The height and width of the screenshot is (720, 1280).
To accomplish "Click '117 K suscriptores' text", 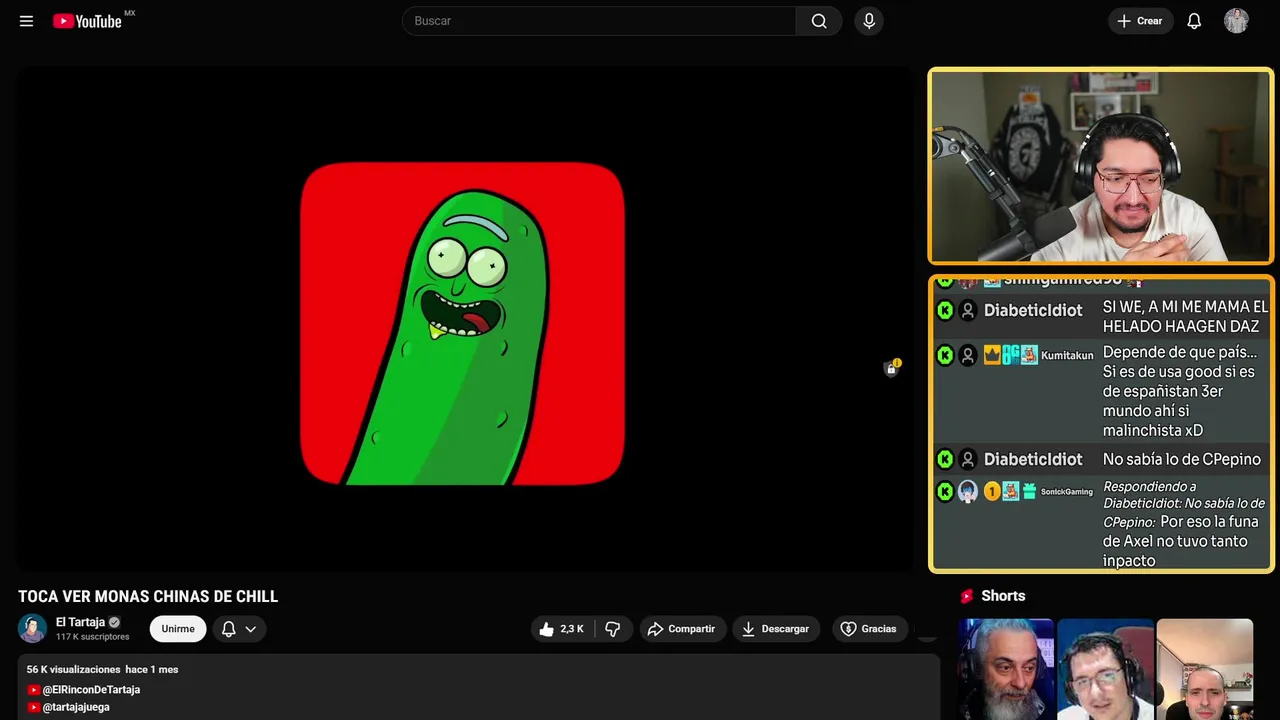I will tap(93, 637).
